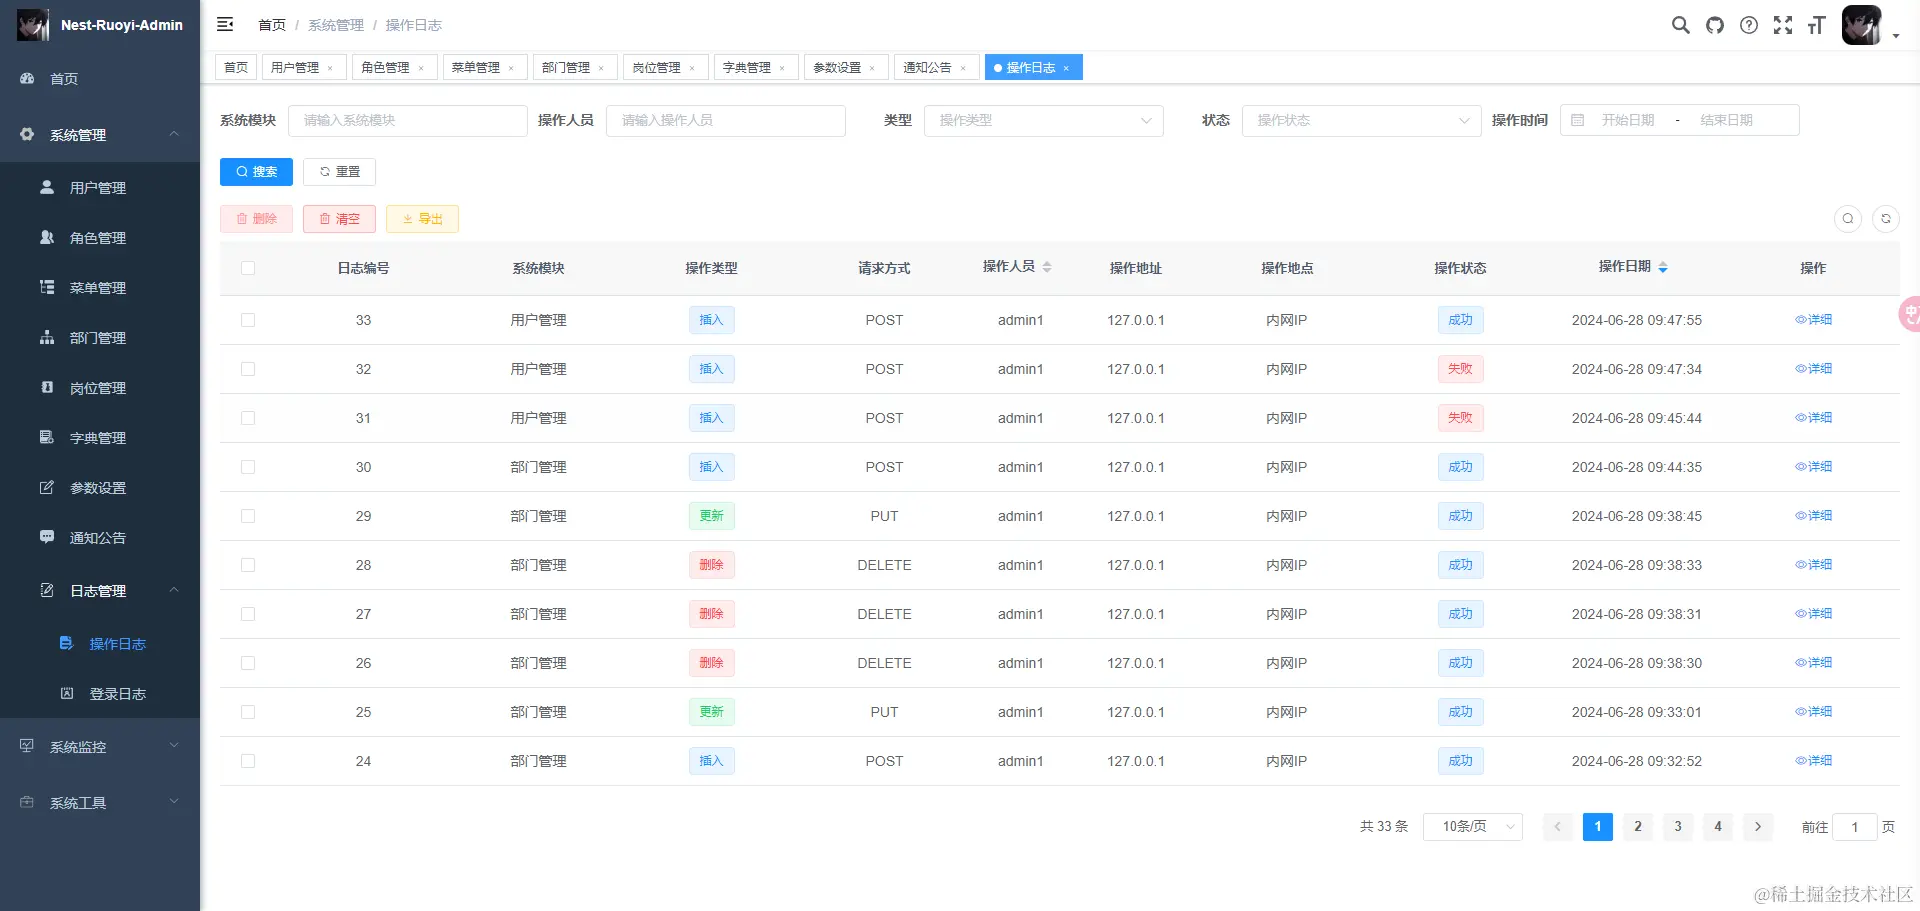Close the 用户管理 tab
This screenshot has width=1920, height=911.
(330, 68)
